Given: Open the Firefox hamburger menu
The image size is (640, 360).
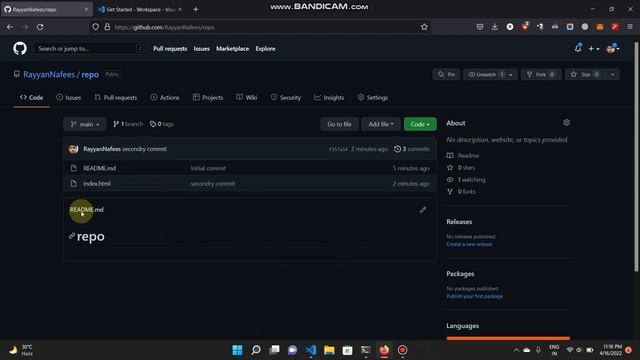Looking at the screenshot, I should pyautogui.click(x=630, y=27).
